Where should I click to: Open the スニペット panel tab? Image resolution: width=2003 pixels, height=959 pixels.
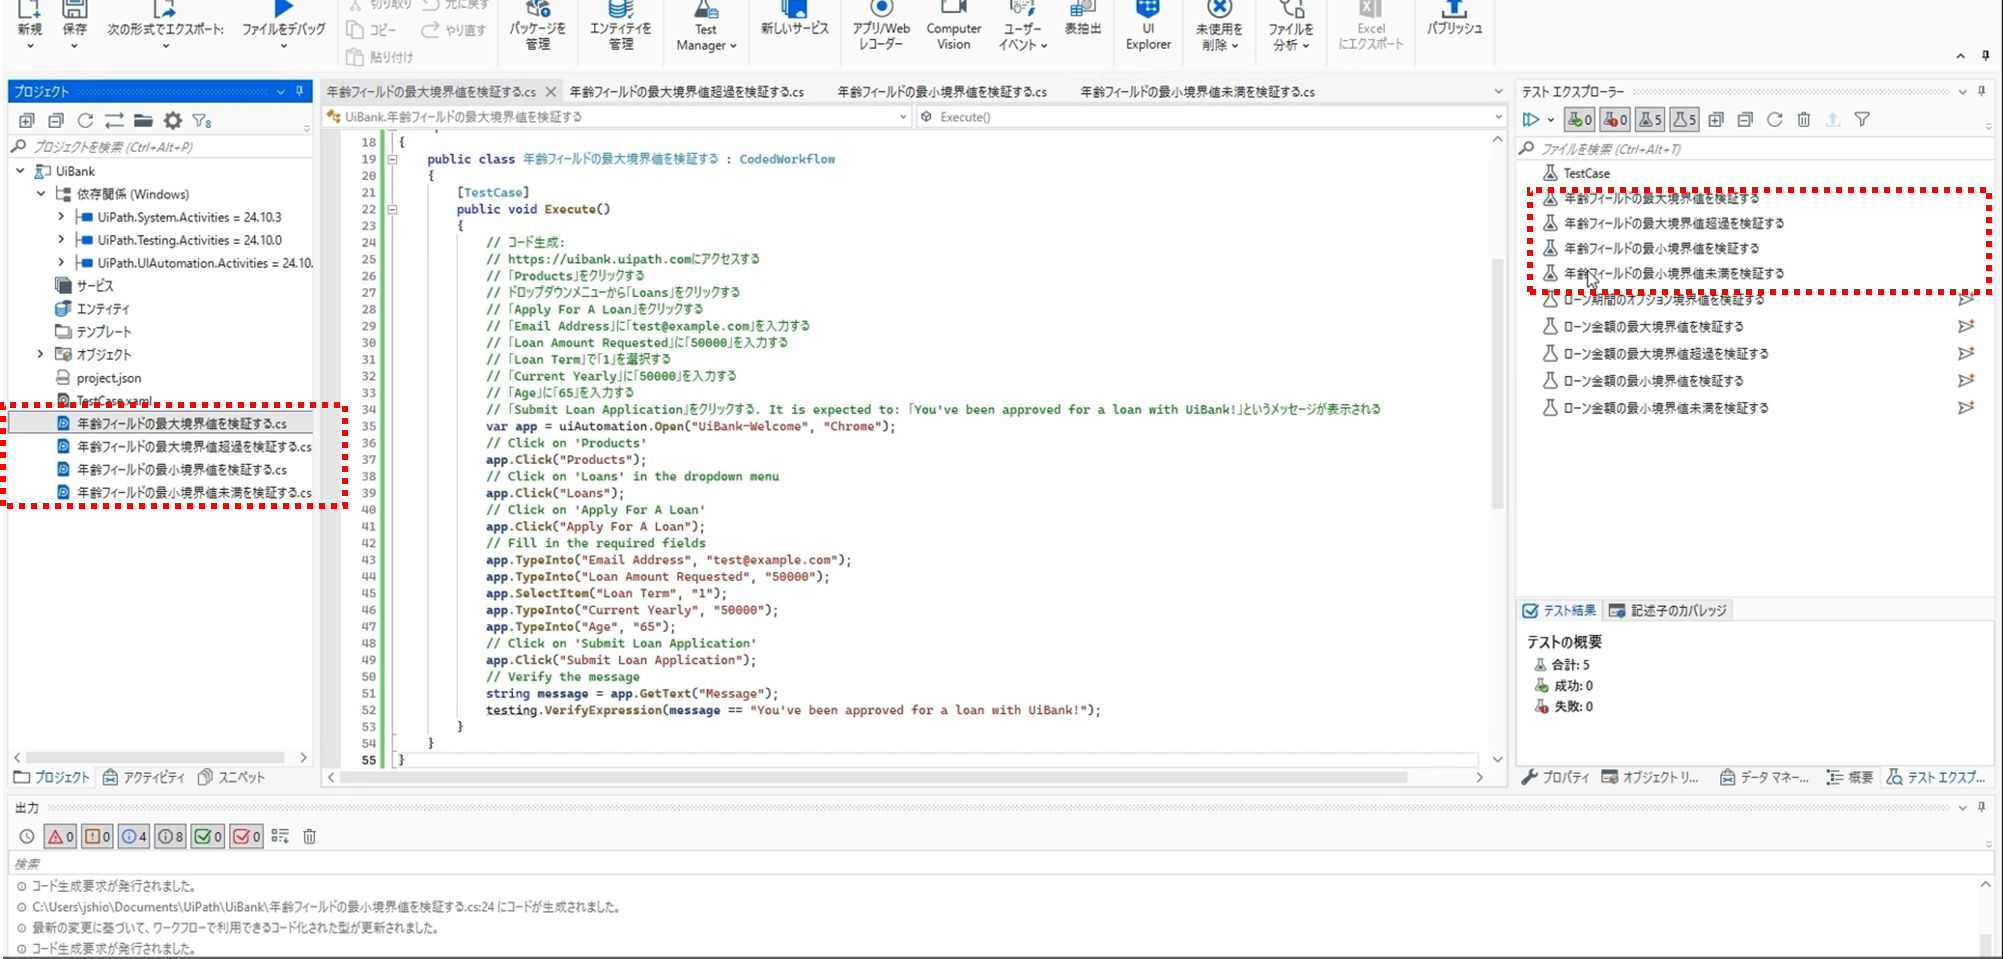232,777
